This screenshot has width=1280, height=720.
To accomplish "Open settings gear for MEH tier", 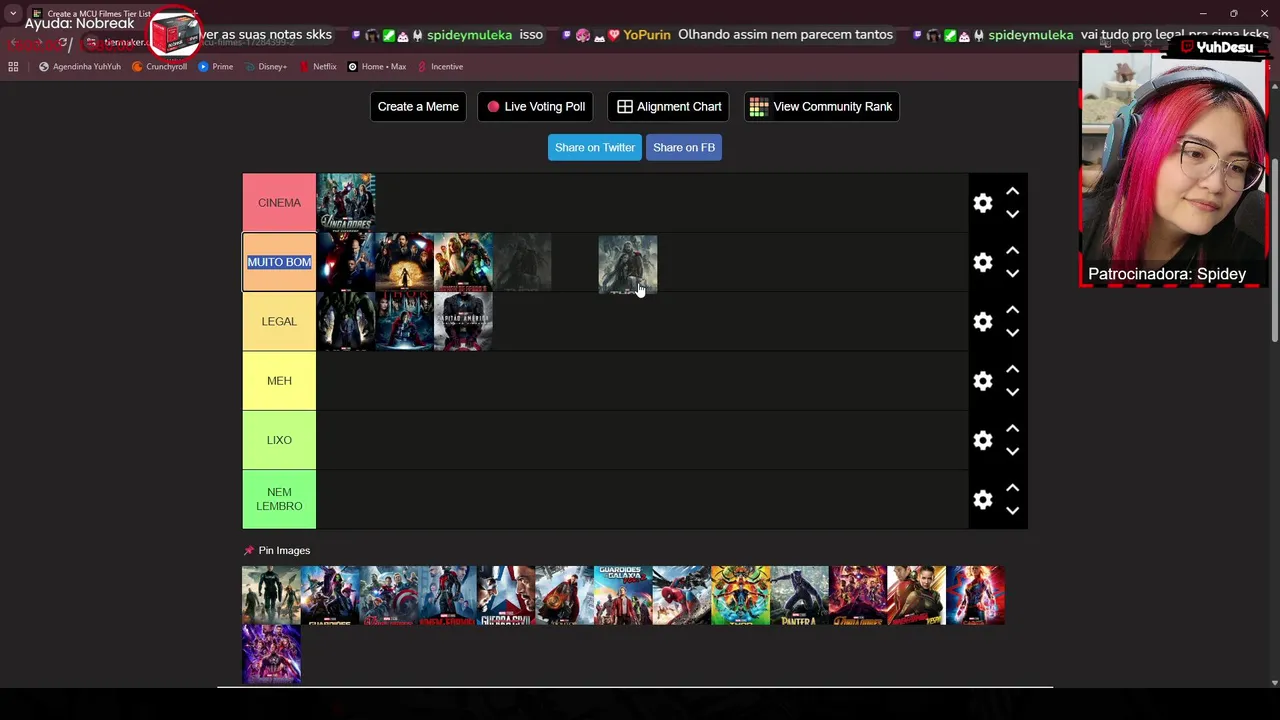I will pos(983,381).
